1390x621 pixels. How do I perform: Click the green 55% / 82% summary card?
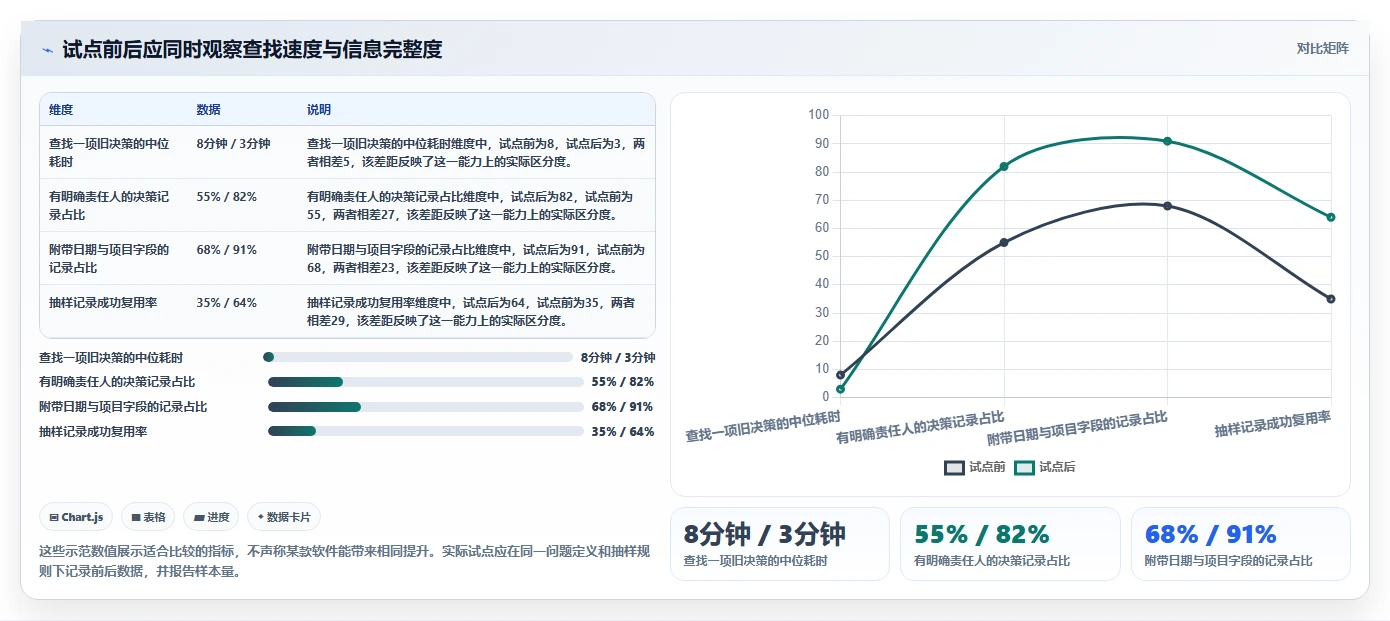[x=1010, y=544]
